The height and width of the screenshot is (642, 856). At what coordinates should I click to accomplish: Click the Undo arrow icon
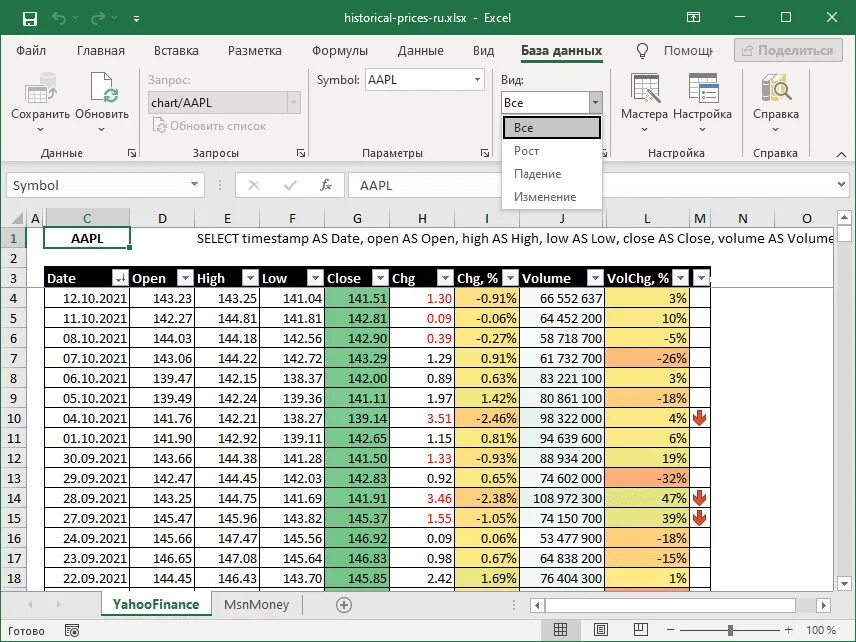point(59,19)
